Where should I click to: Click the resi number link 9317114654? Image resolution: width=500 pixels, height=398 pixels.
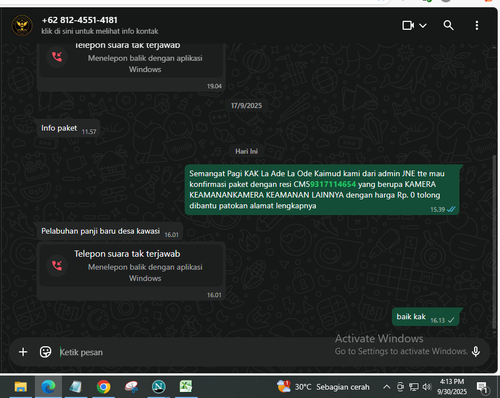click(333, 184)
